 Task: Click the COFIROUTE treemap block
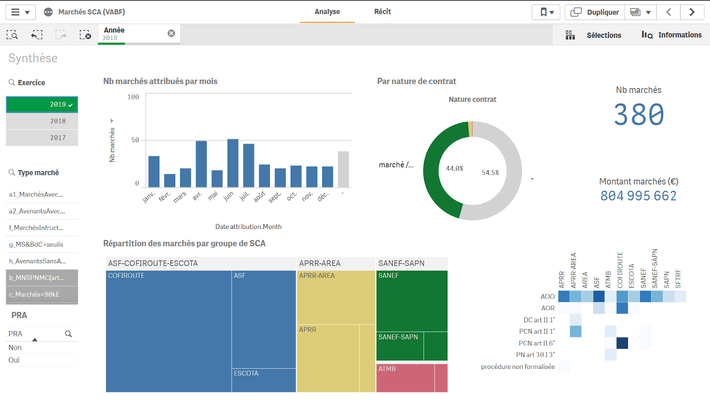[168, 331]
